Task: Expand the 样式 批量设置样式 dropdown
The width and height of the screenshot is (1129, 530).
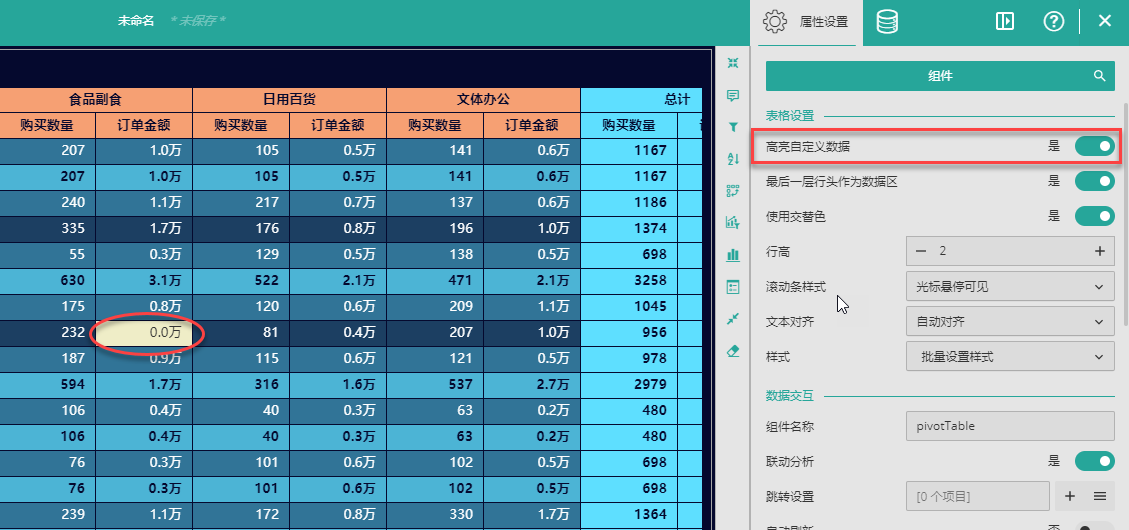Action: click(x=1009, y=356)
